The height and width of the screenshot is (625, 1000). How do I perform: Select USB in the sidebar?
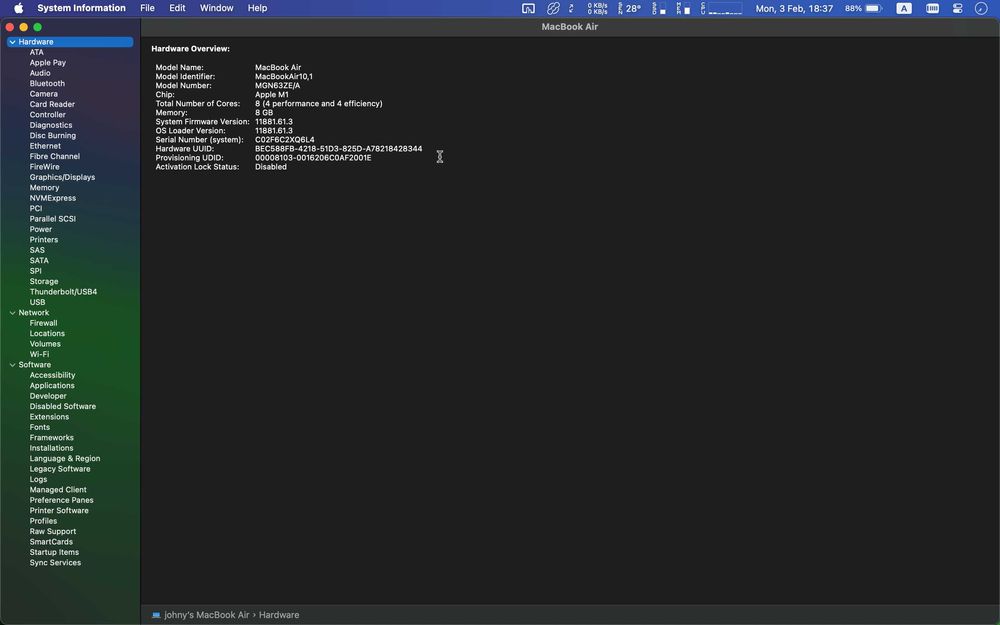(x=37, y=302)
